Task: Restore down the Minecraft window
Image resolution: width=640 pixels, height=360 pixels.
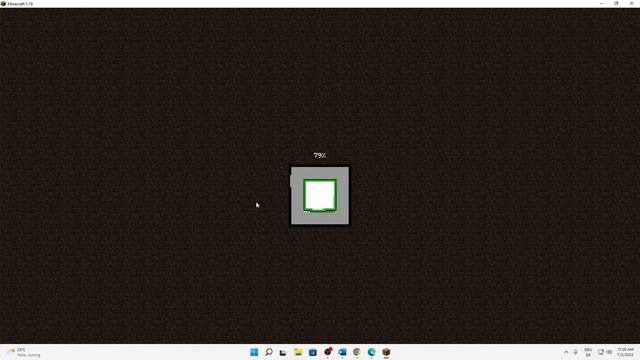Action: [616, 4]
